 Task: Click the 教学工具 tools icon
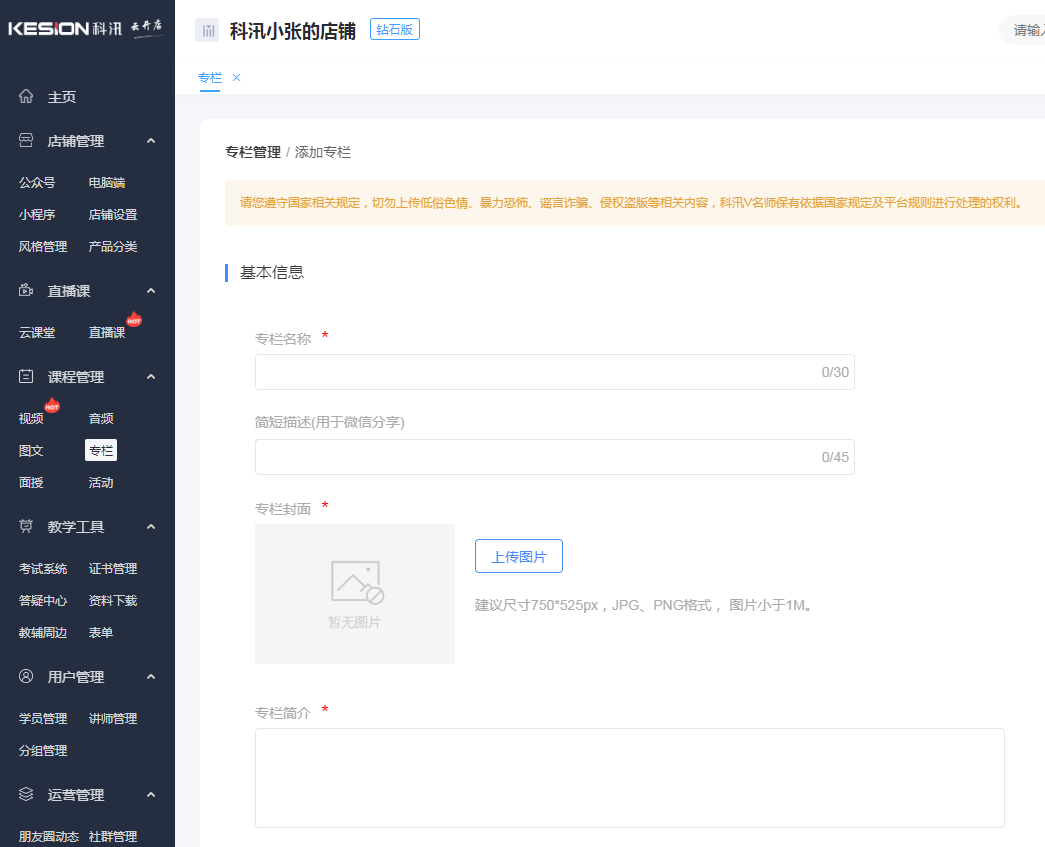[25, 527]
